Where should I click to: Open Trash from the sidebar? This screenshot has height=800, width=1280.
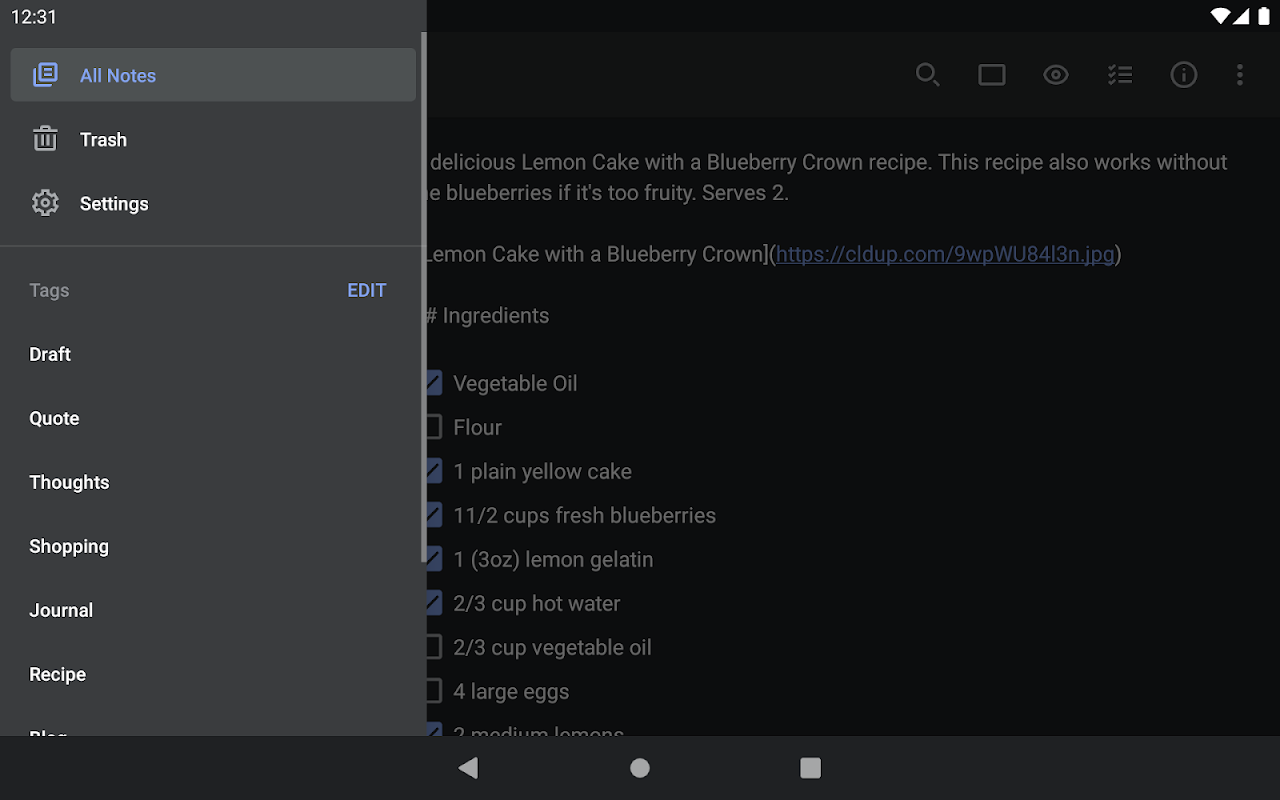coord(103,139)
